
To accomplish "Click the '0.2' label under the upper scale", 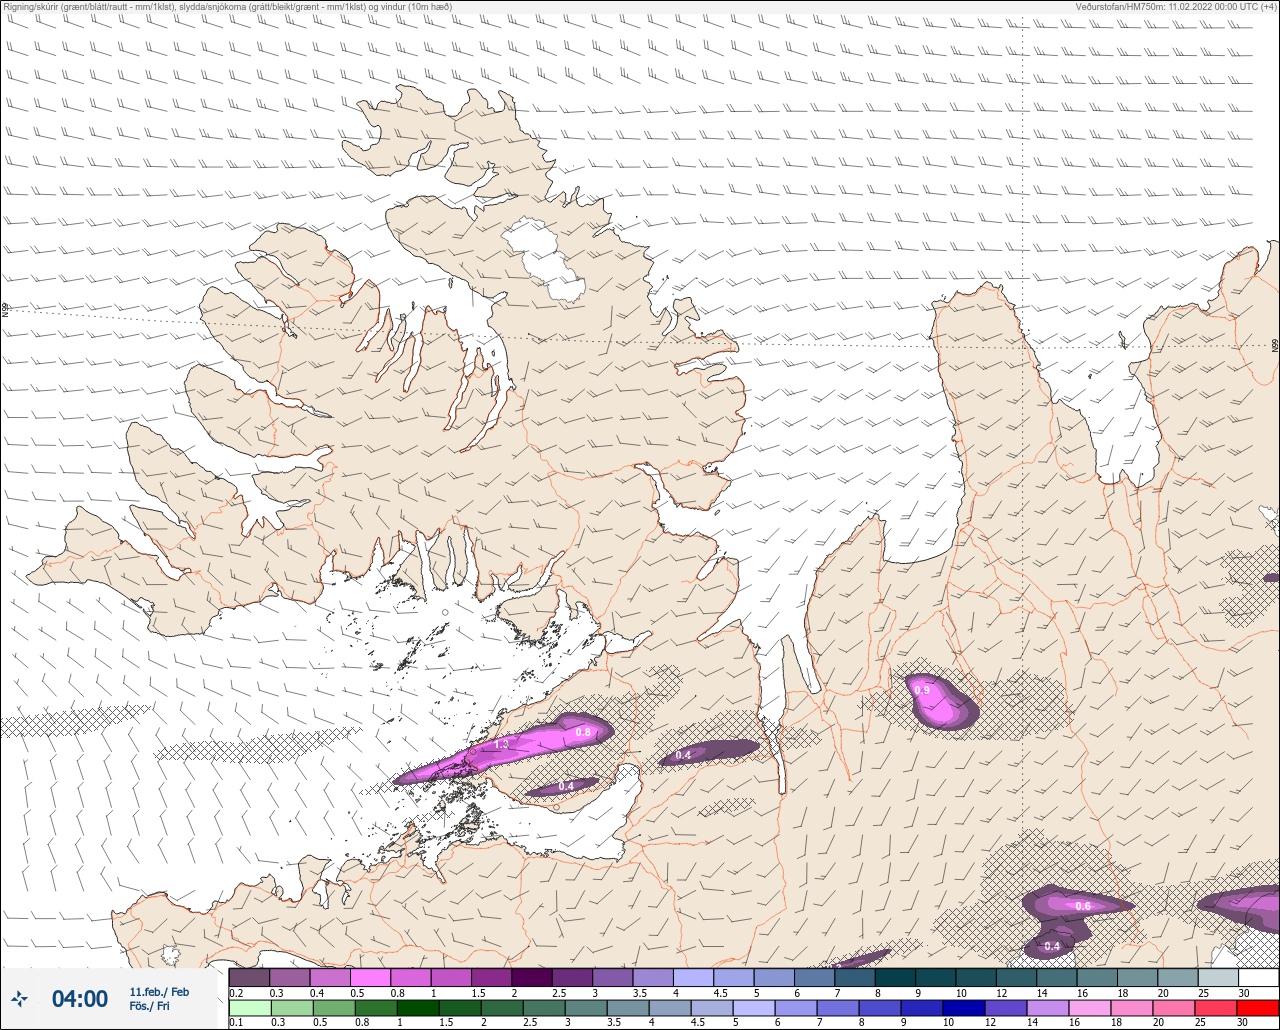I will pos(236,993).
